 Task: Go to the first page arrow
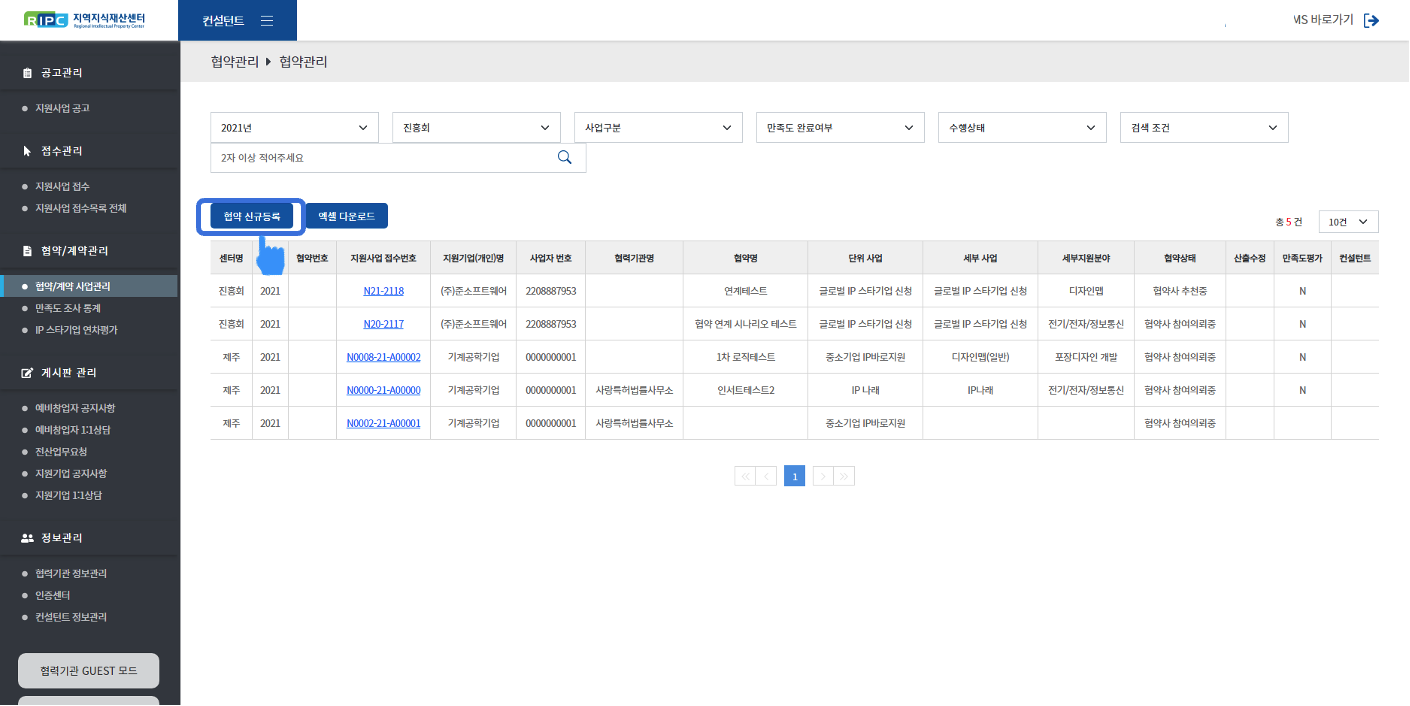click(744, 476)
